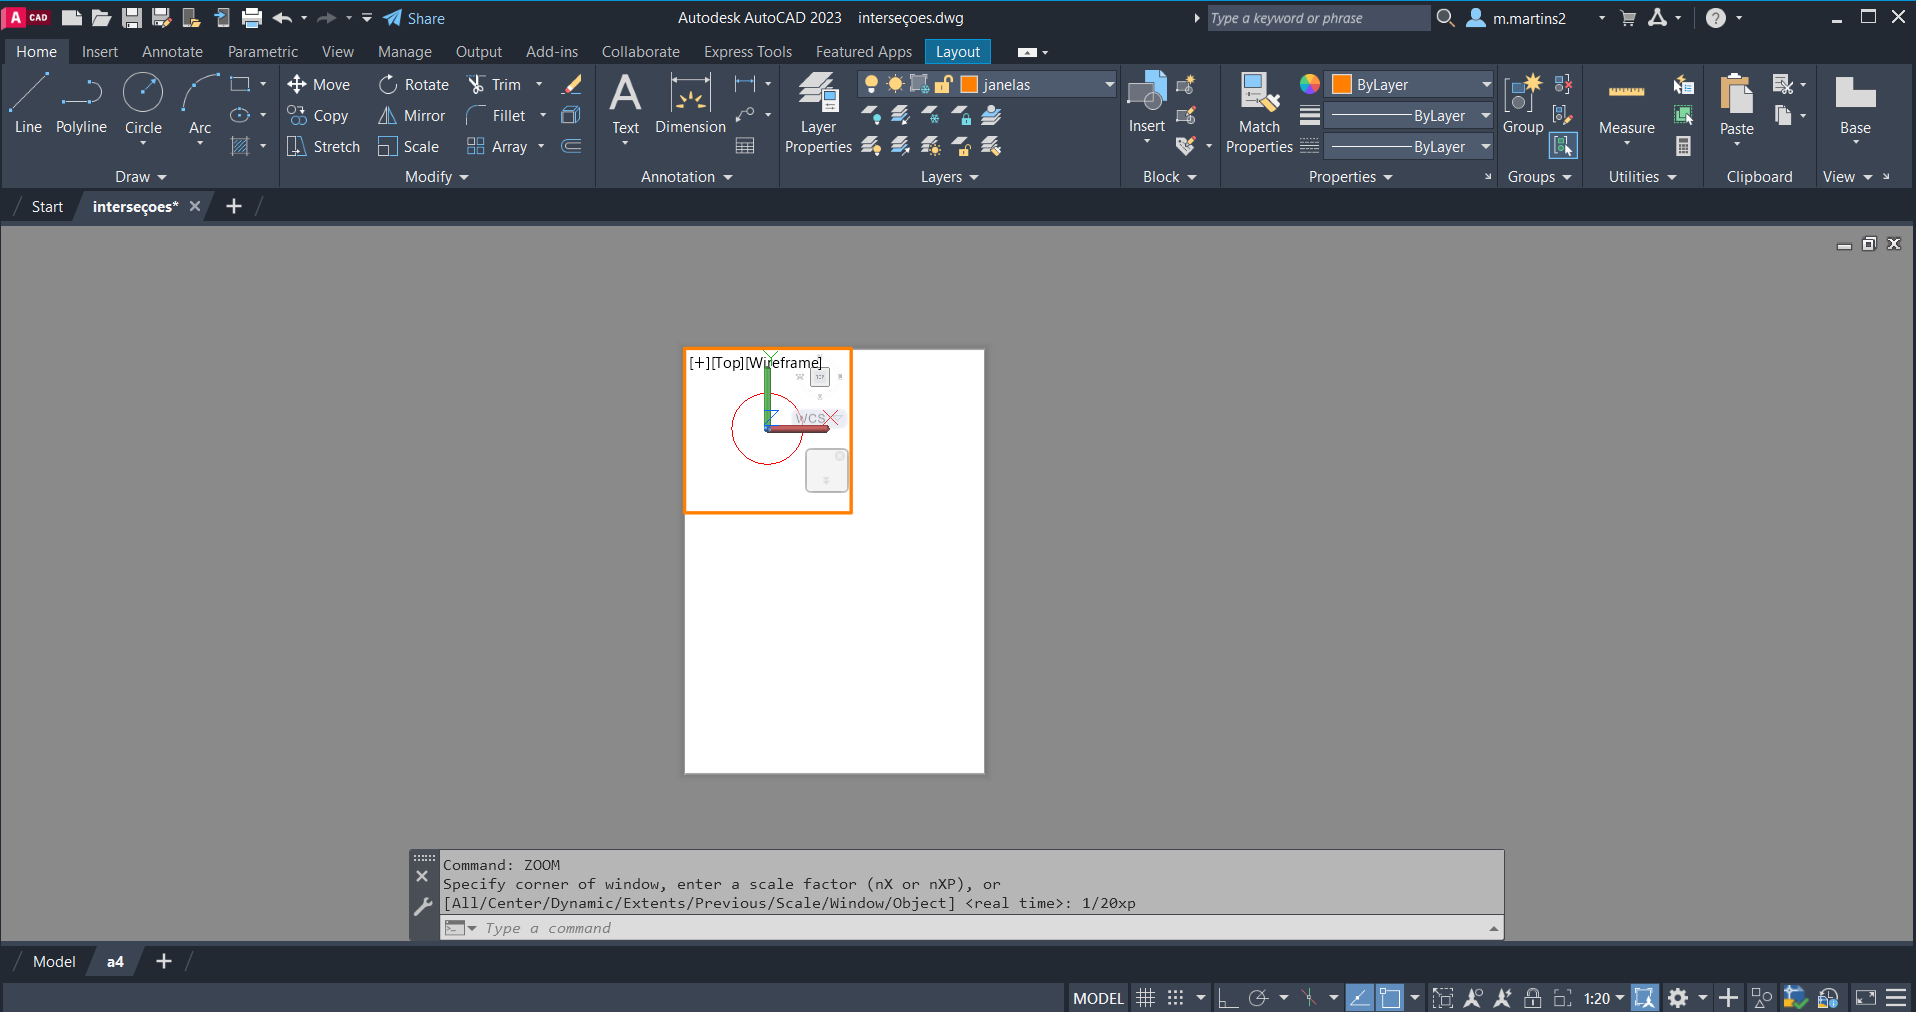Open the janelas layer dropdown

pos(1109,85)
